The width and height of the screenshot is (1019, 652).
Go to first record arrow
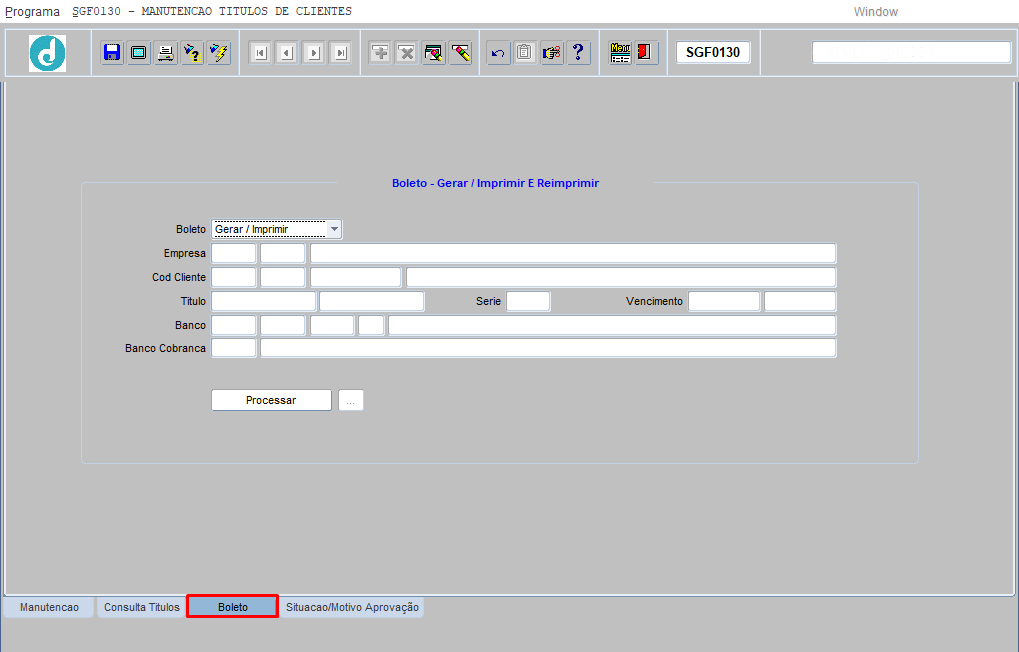click(x=260, y=53)
